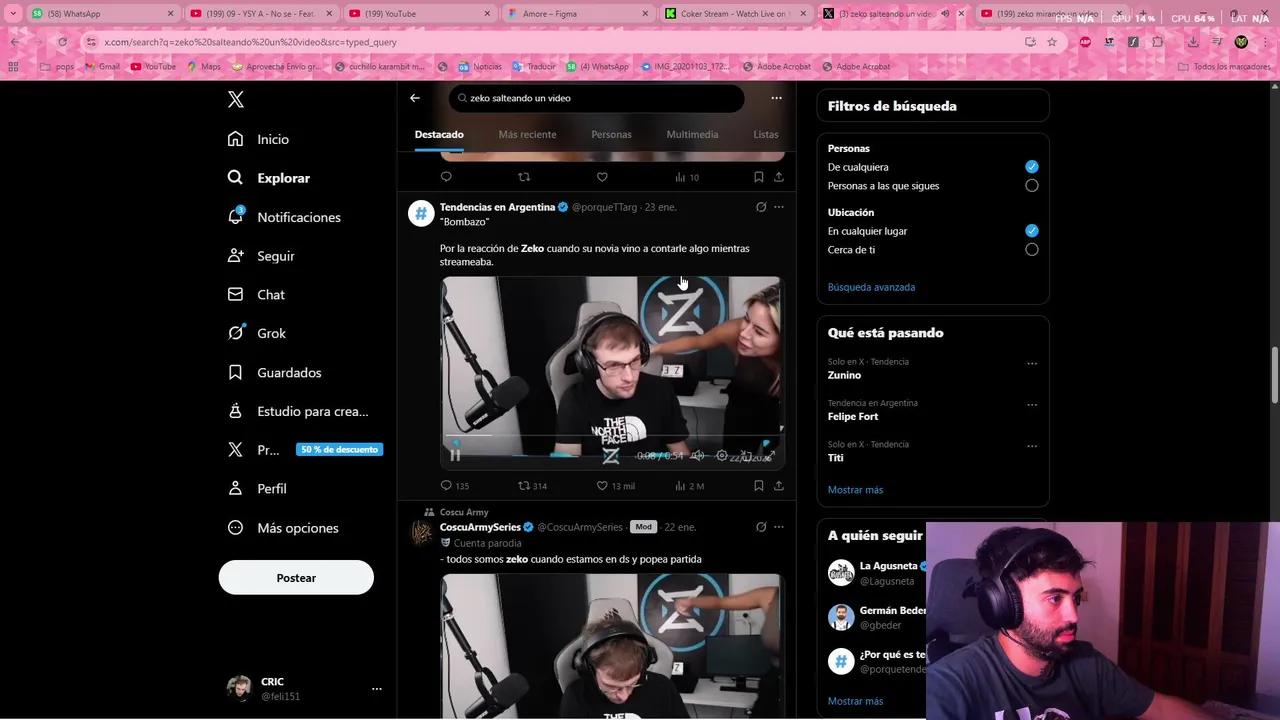The width and height of the screenshot is (1280, 720).
Task: Open search options three-dot menu
Action: (x=776, y=98)
